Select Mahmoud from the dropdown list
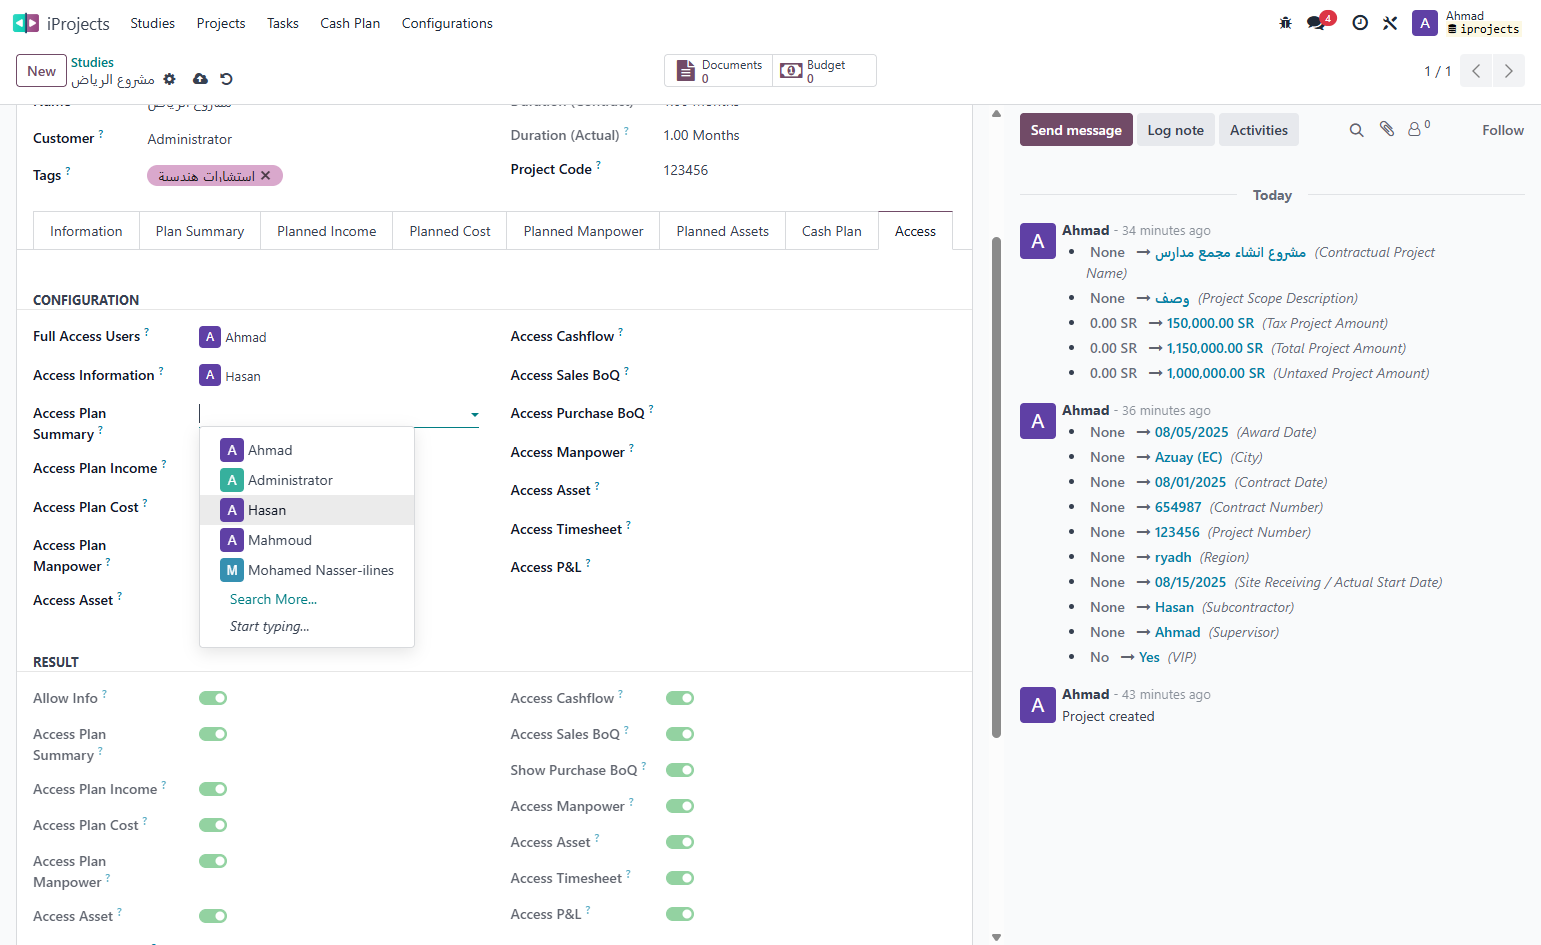Screen dimensions: 1541x945 point(307,540)
